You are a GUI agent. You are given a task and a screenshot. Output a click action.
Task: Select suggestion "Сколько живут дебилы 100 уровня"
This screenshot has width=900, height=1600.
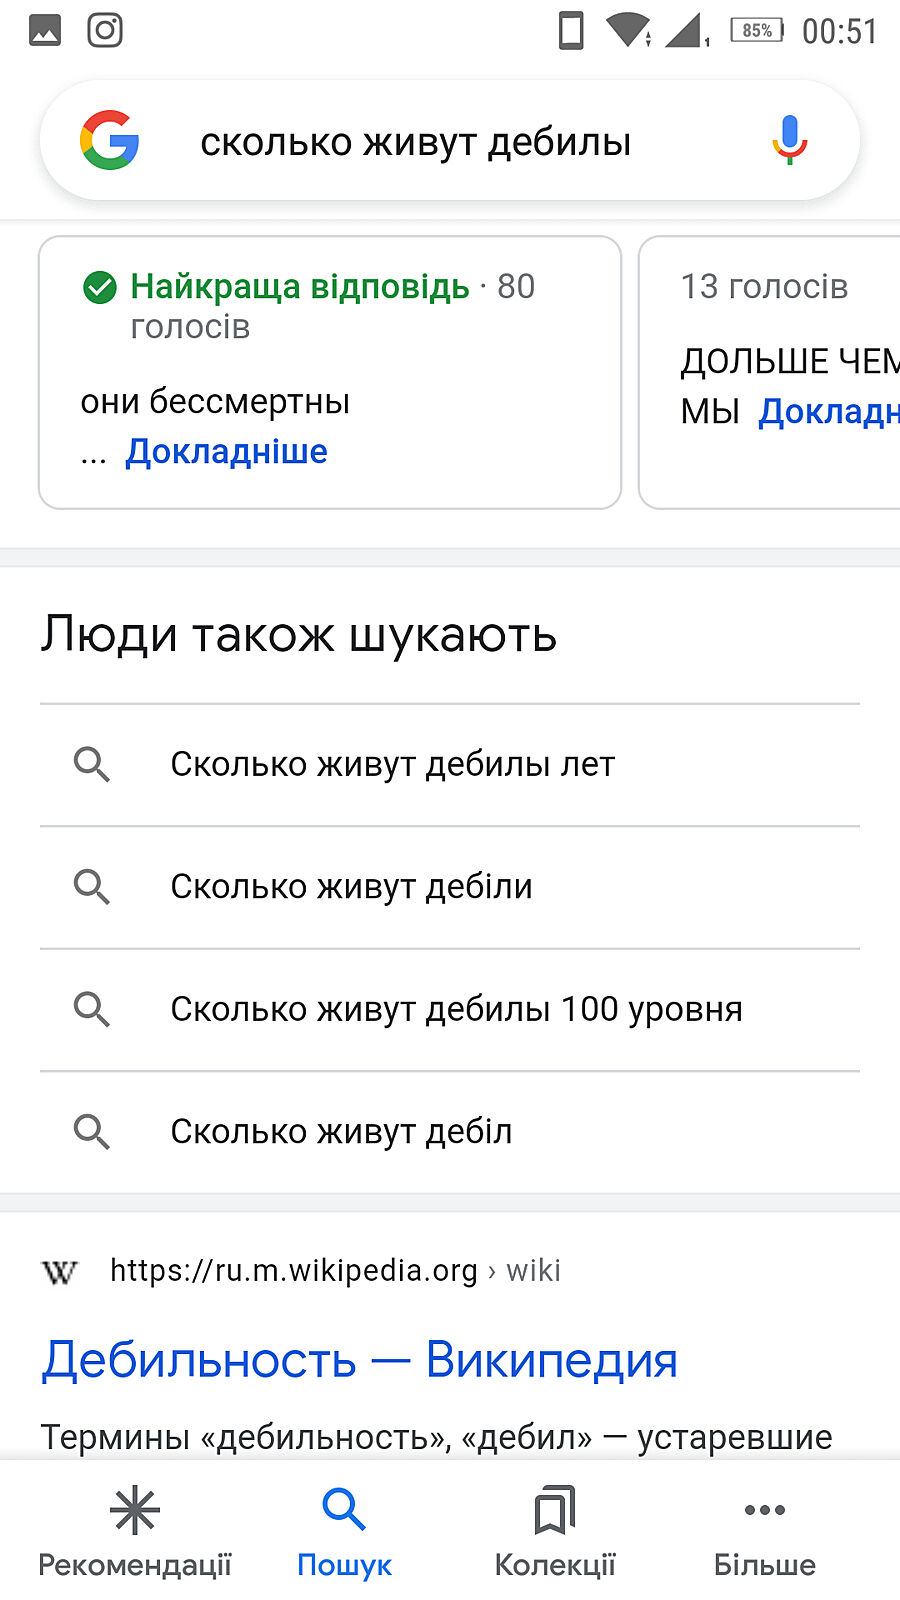click(x=456, y=1010)
